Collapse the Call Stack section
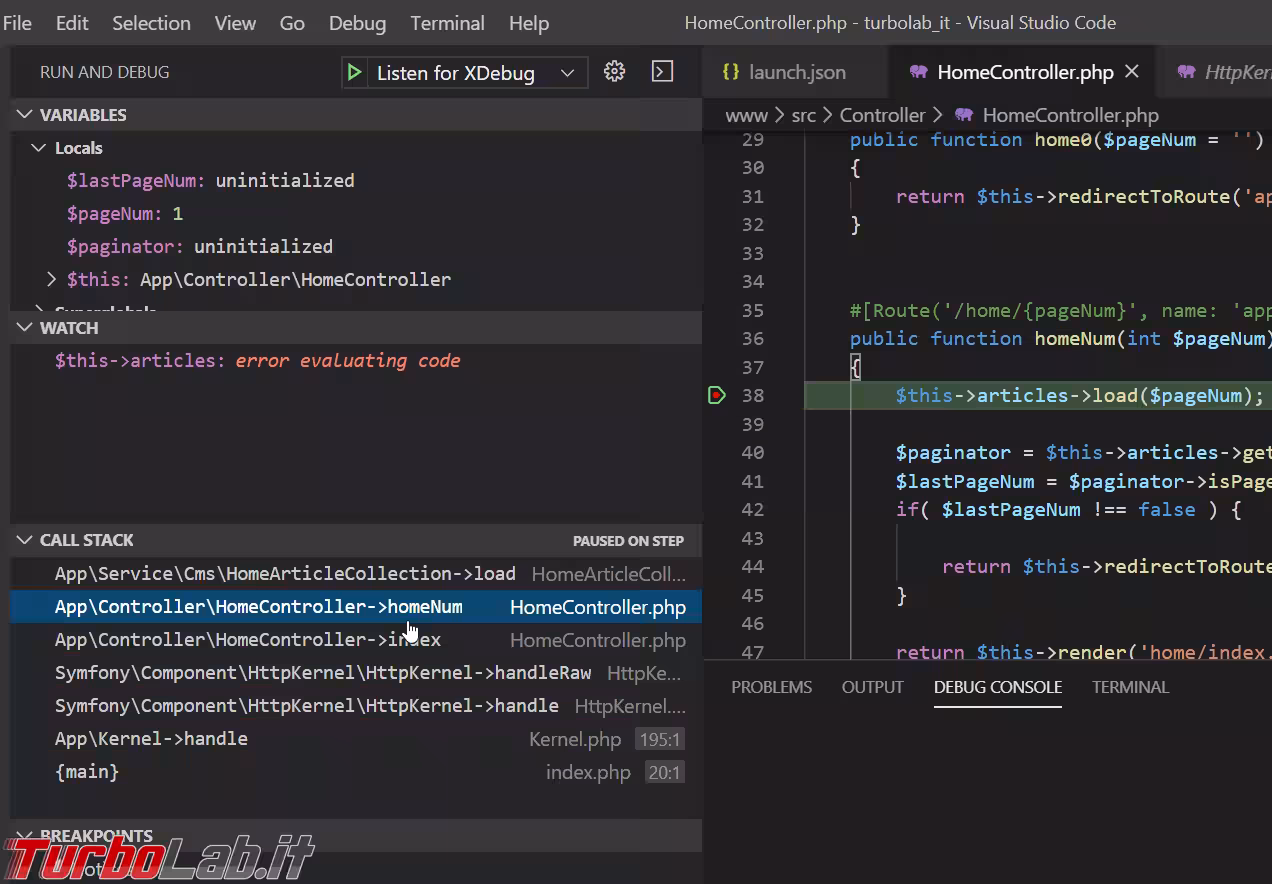Image resolution: width=1272 pixels, height=884 pixels. pos(25,540)
